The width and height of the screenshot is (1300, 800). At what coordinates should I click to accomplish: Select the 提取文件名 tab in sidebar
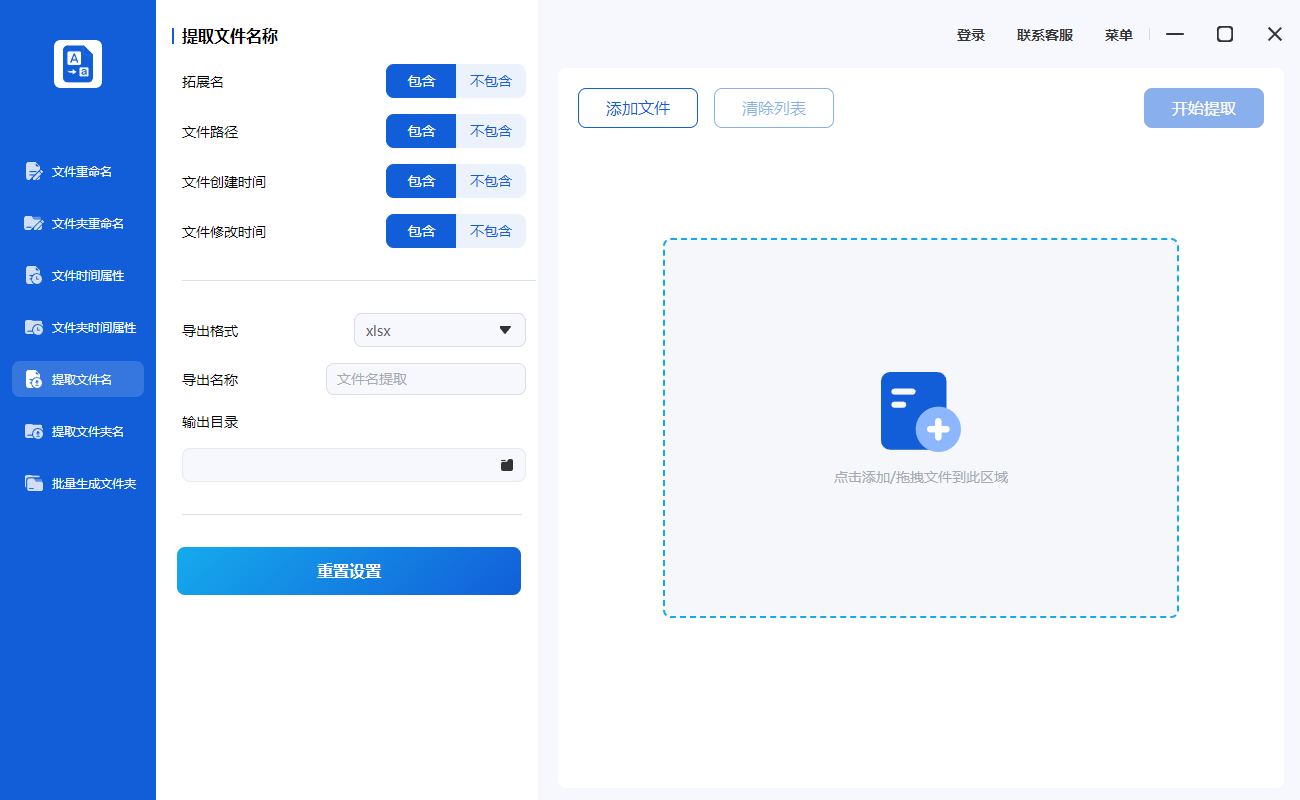78,379
